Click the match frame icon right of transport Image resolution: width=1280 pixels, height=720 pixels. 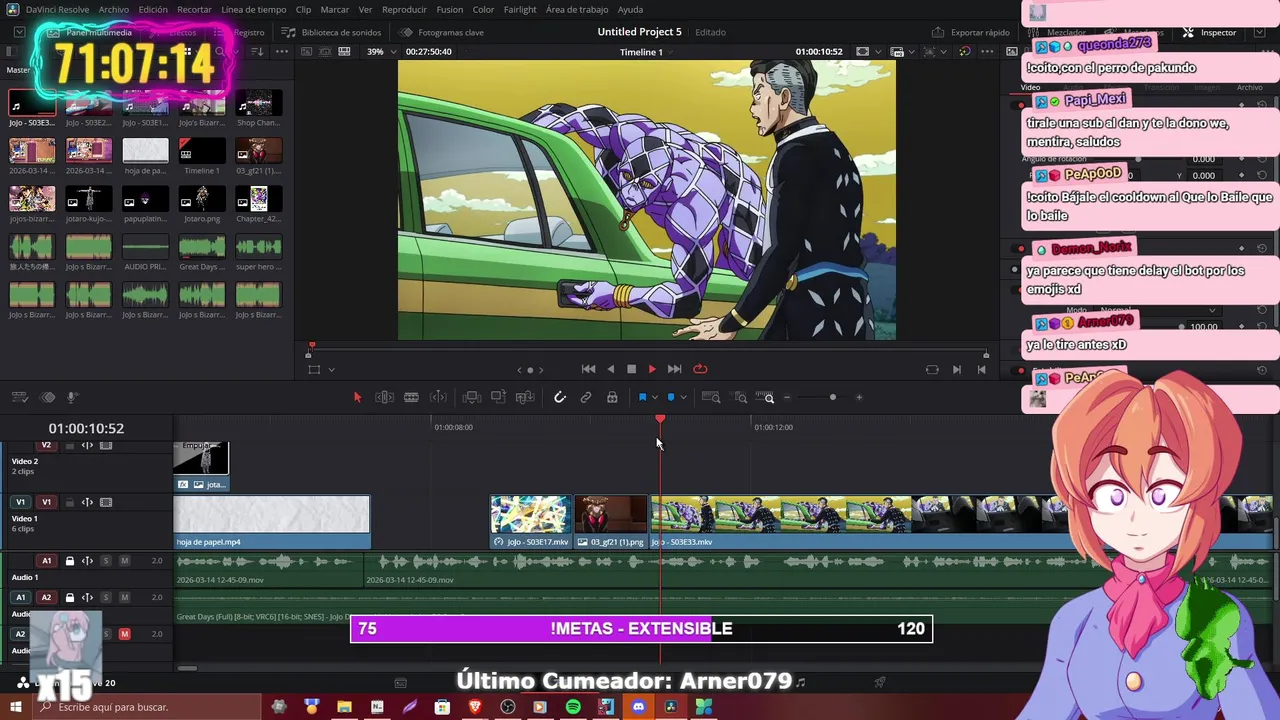click(x=932, y=369)
